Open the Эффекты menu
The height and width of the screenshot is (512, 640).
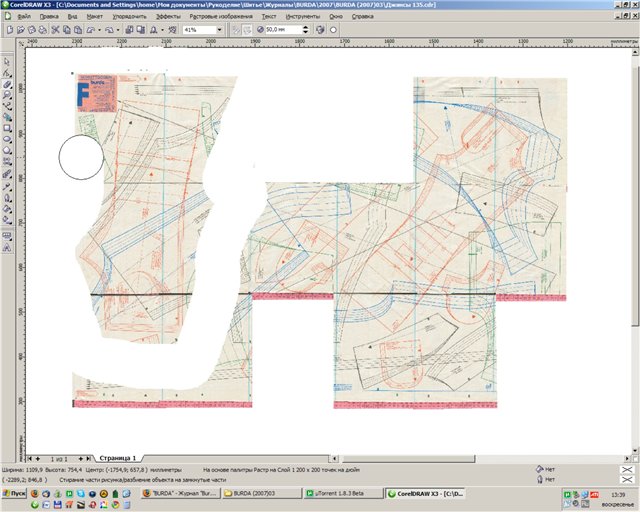tap(169, 18)
